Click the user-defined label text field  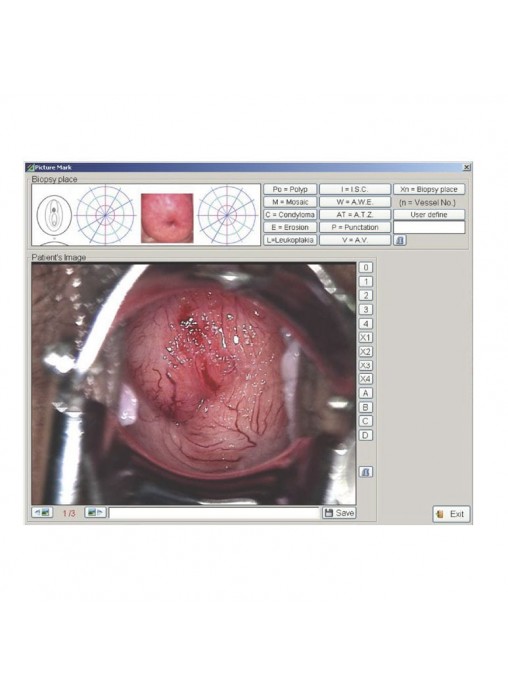(429, 228)
